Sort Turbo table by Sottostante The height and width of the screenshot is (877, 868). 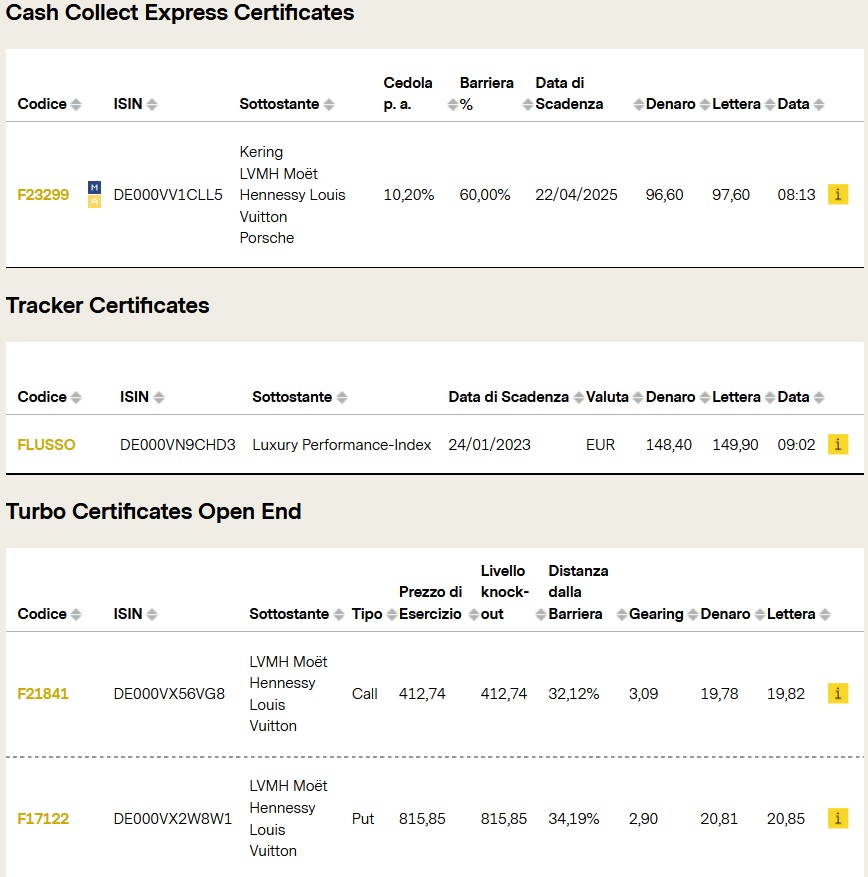(338, 615)
